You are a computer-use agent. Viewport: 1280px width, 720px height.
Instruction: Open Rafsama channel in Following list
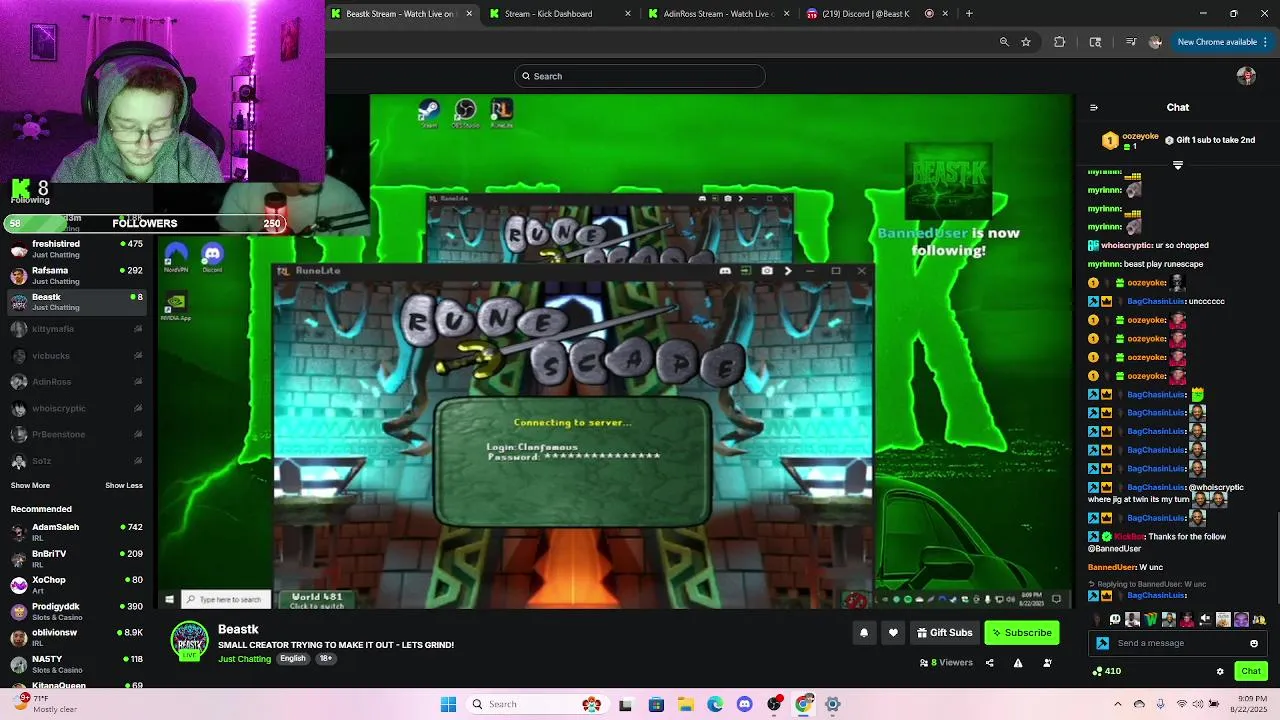pyautogui.click(x=77, y=274)
